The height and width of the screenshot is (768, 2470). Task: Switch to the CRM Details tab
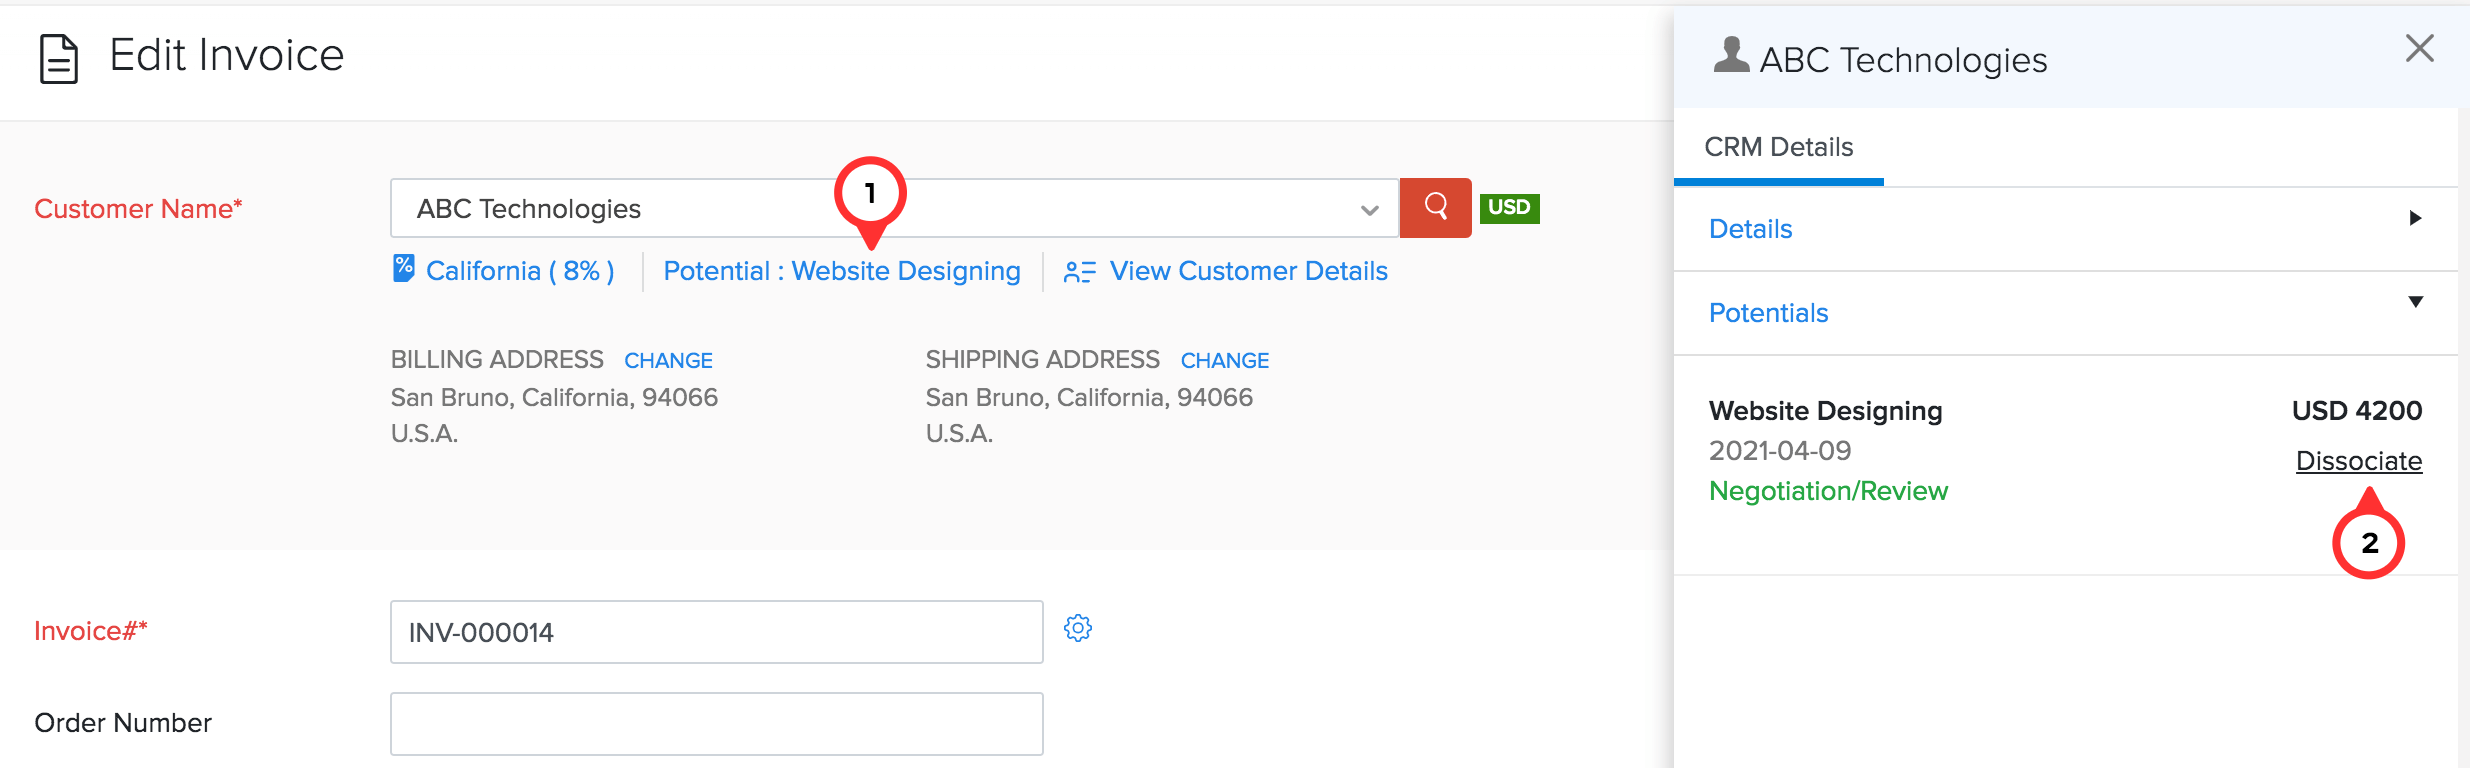pyautogui.click(x=1778, y=147)
